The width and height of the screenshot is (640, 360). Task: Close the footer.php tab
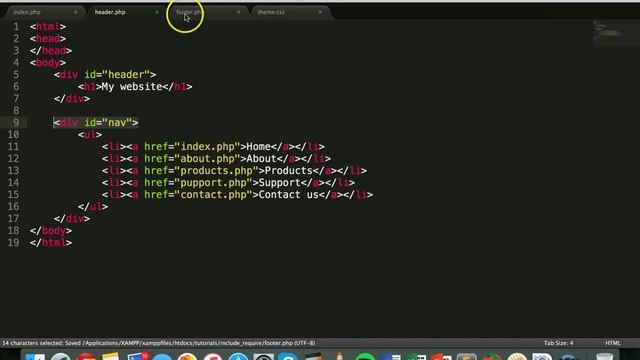pos(239,12)
